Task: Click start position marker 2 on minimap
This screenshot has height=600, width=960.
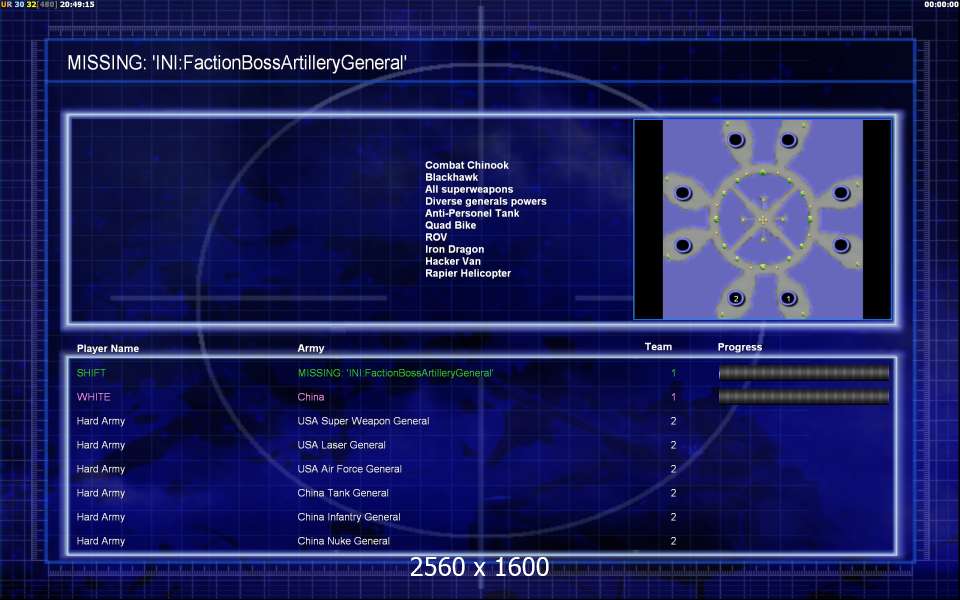Action: click(x=736, y=298)
